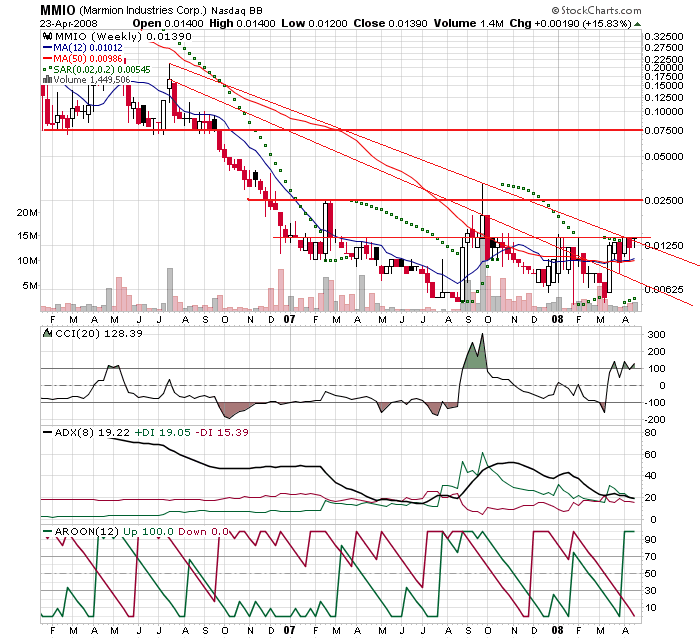Click the green AROON legend line marker
This screenshot has width=700, height=639.
pyautogui.click(x=47, y=531)
